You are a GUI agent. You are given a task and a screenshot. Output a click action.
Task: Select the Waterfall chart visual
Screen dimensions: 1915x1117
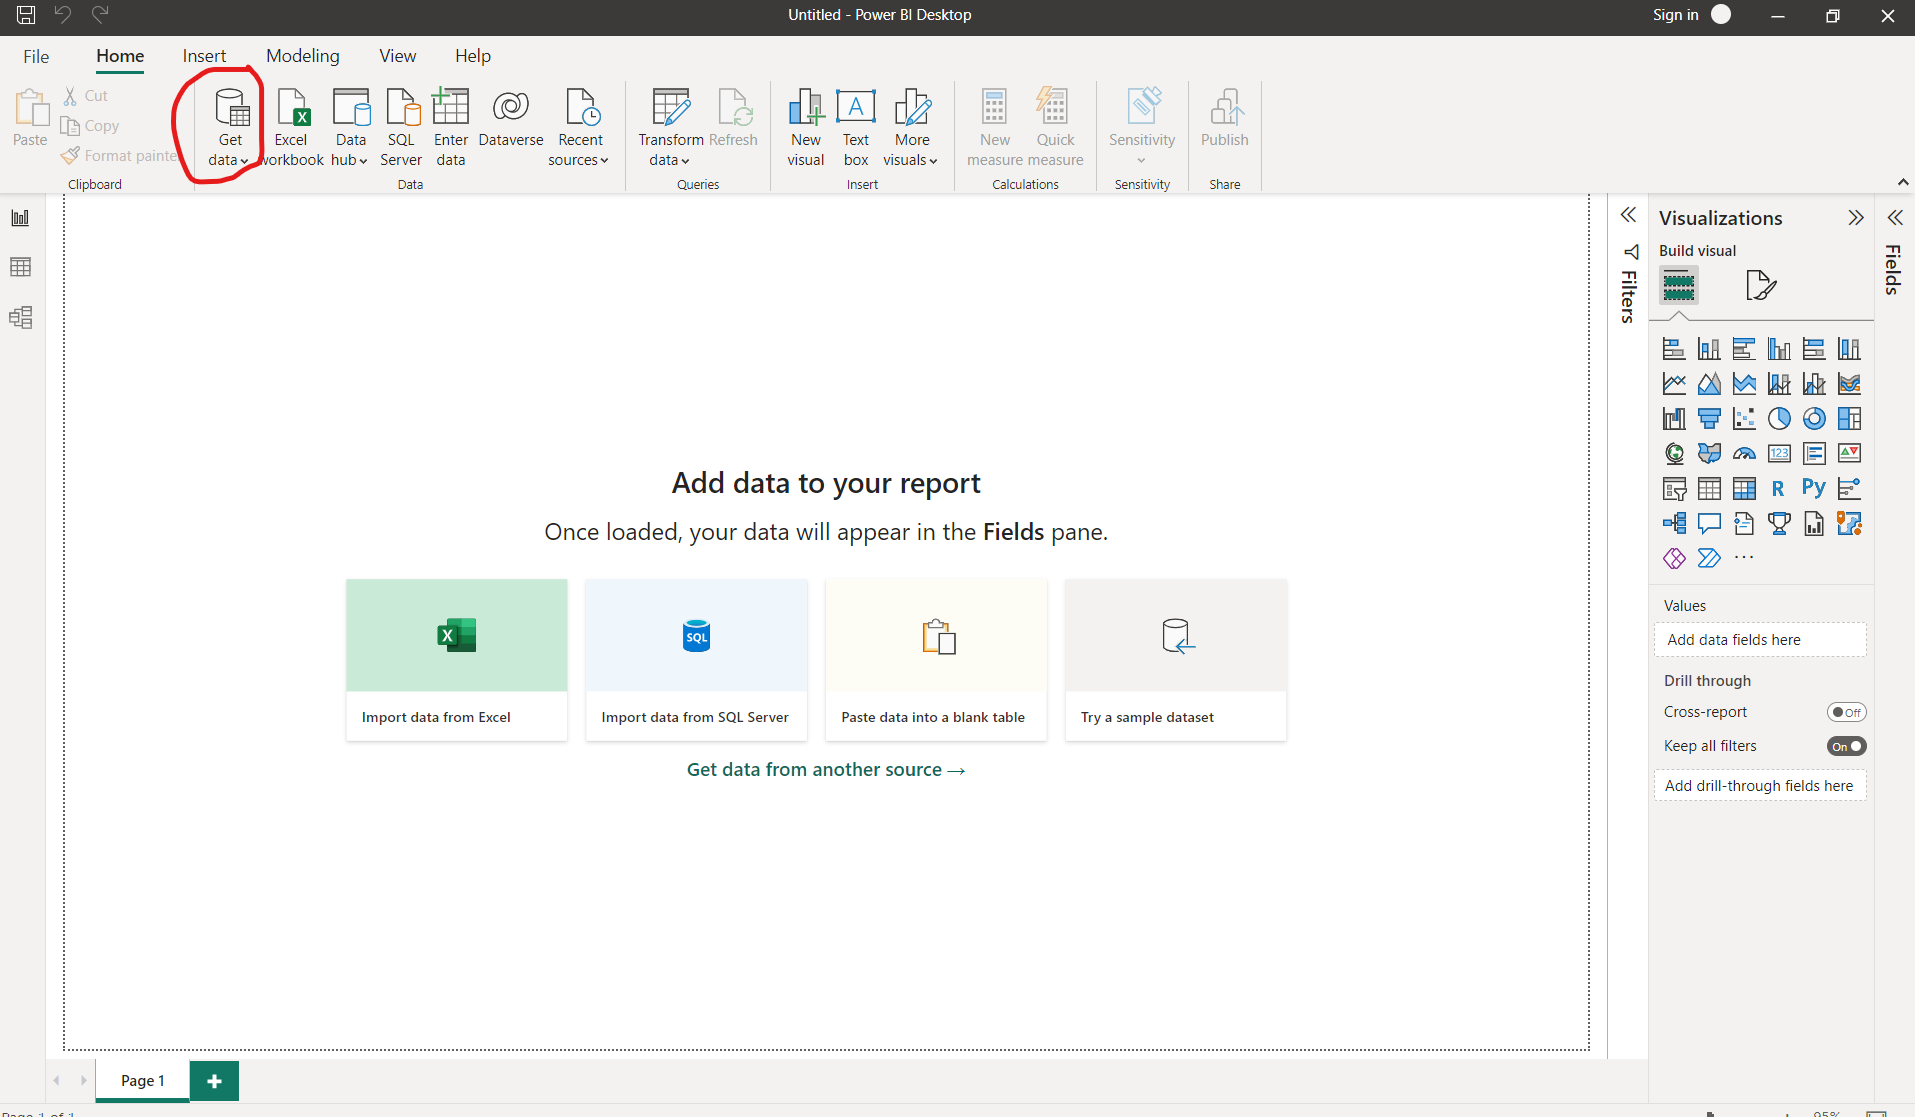pyautogui.click(x=1674, y=419)
